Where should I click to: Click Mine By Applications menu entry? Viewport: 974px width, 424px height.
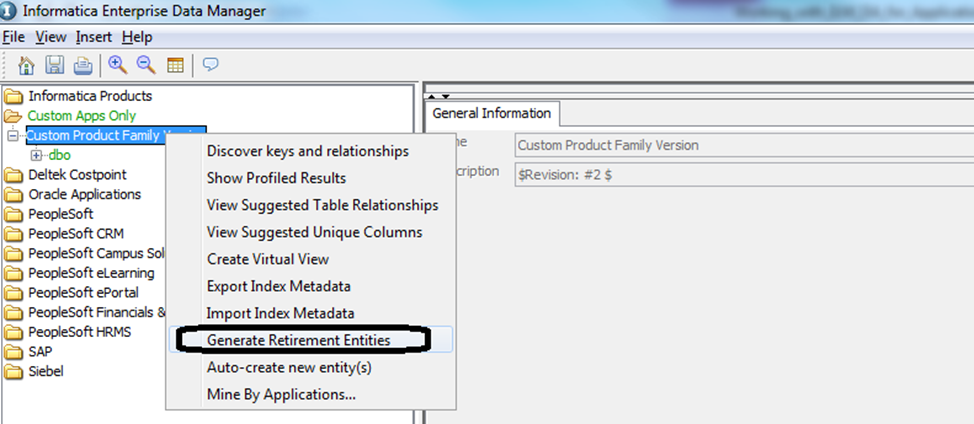[281, 394]
